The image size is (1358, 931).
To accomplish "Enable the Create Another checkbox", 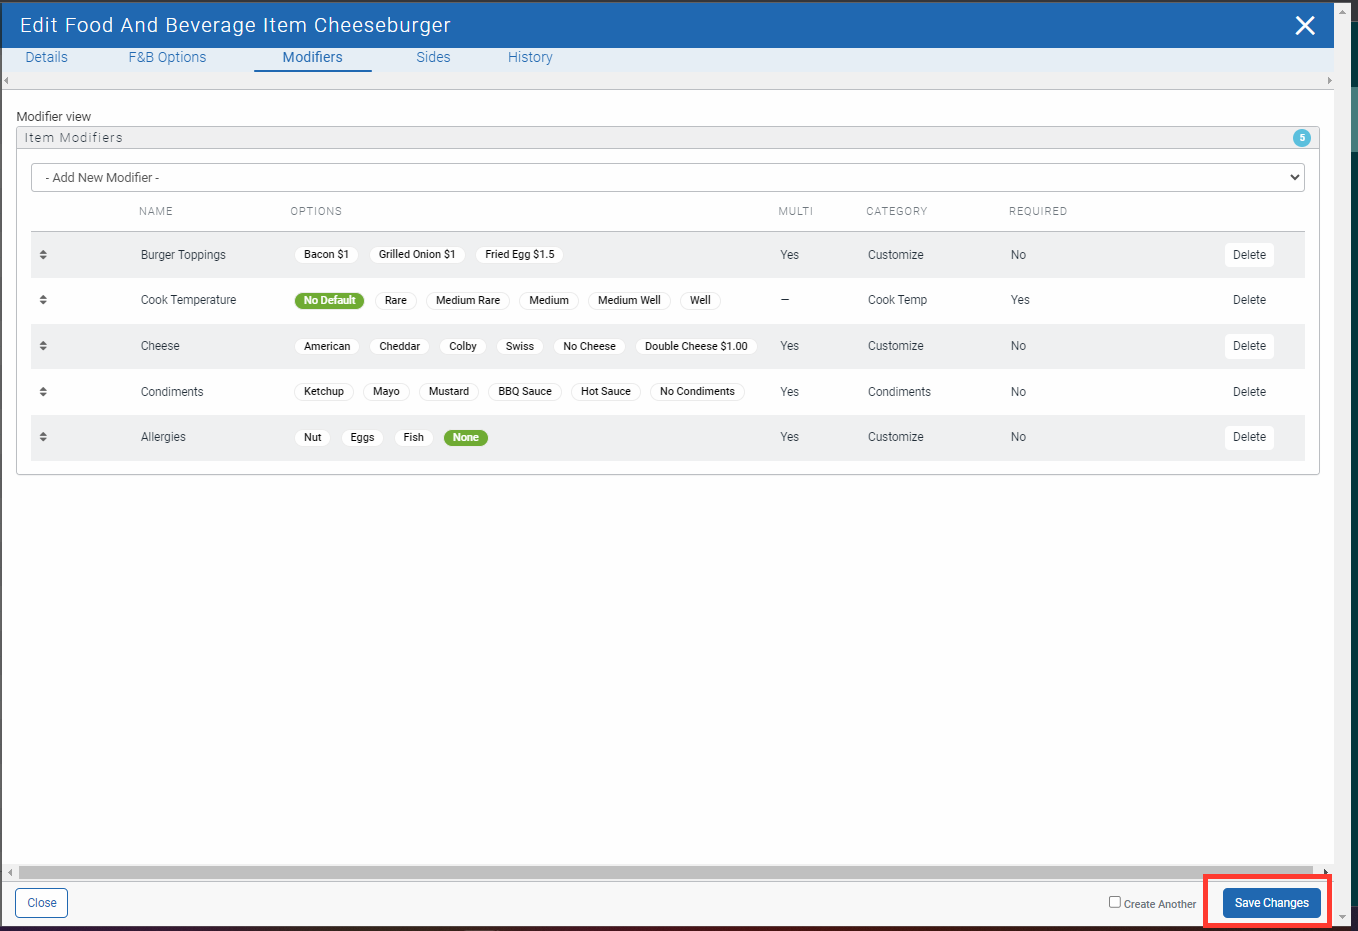I will tap(1115, 902).
